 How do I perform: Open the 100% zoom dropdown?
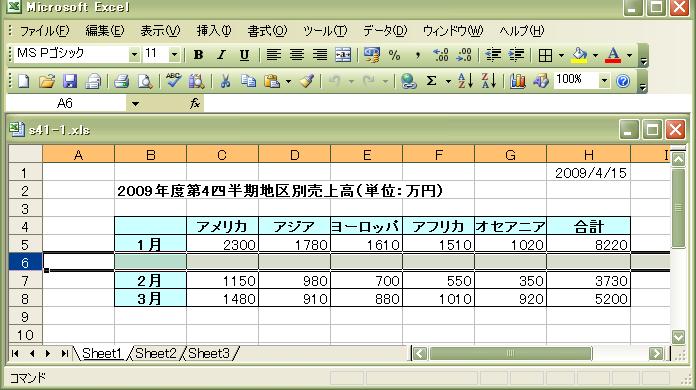tap(604, 81)
